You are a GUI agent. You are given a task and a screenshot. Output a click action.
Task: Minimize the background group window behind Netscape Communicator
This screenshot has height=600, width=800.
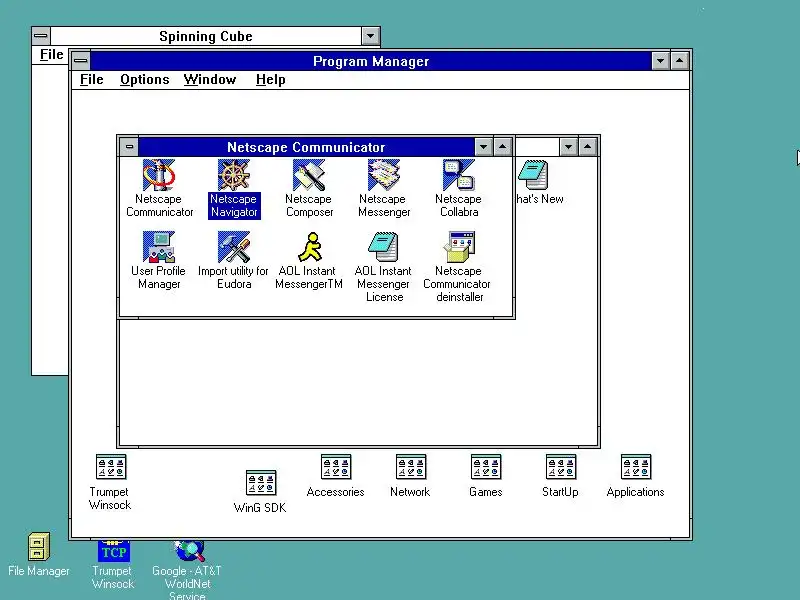pyautogui.click(x=568, y=147)
